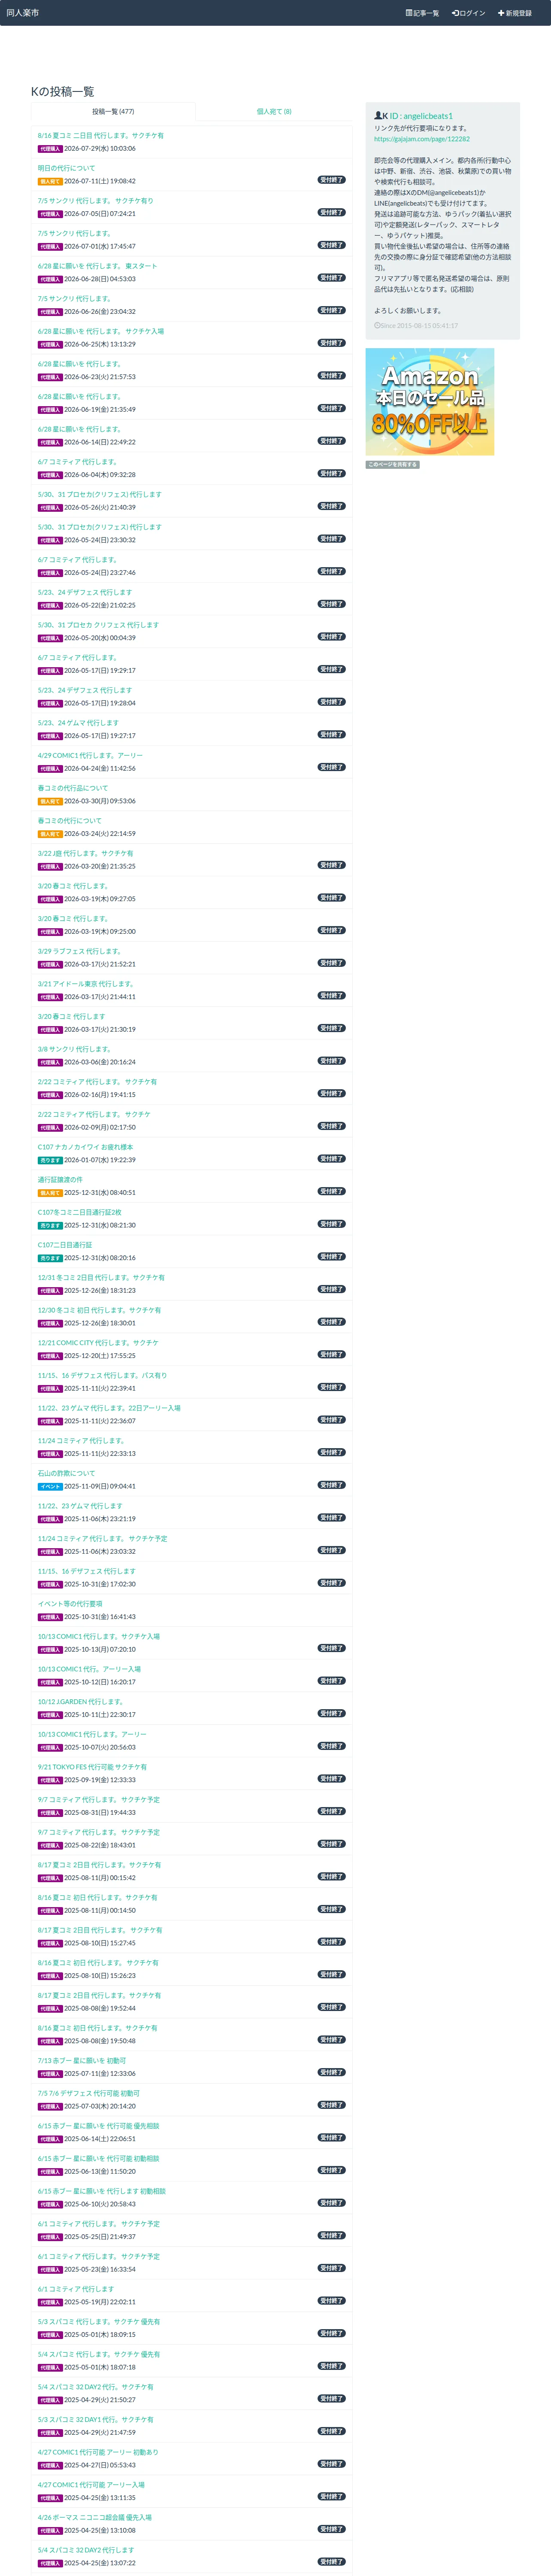Go to 同人楽市 site home logo
551x2576 pixels.
point(23,13)
